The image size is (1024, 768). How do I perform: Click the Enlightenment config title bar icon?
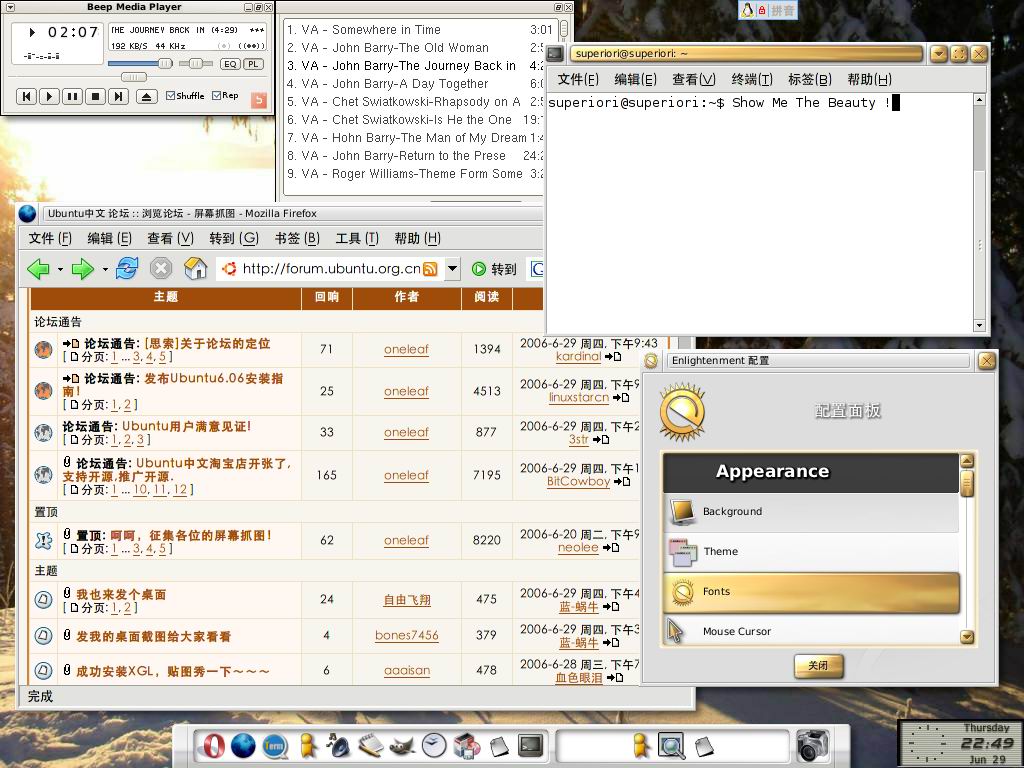[x=651, y=360]
